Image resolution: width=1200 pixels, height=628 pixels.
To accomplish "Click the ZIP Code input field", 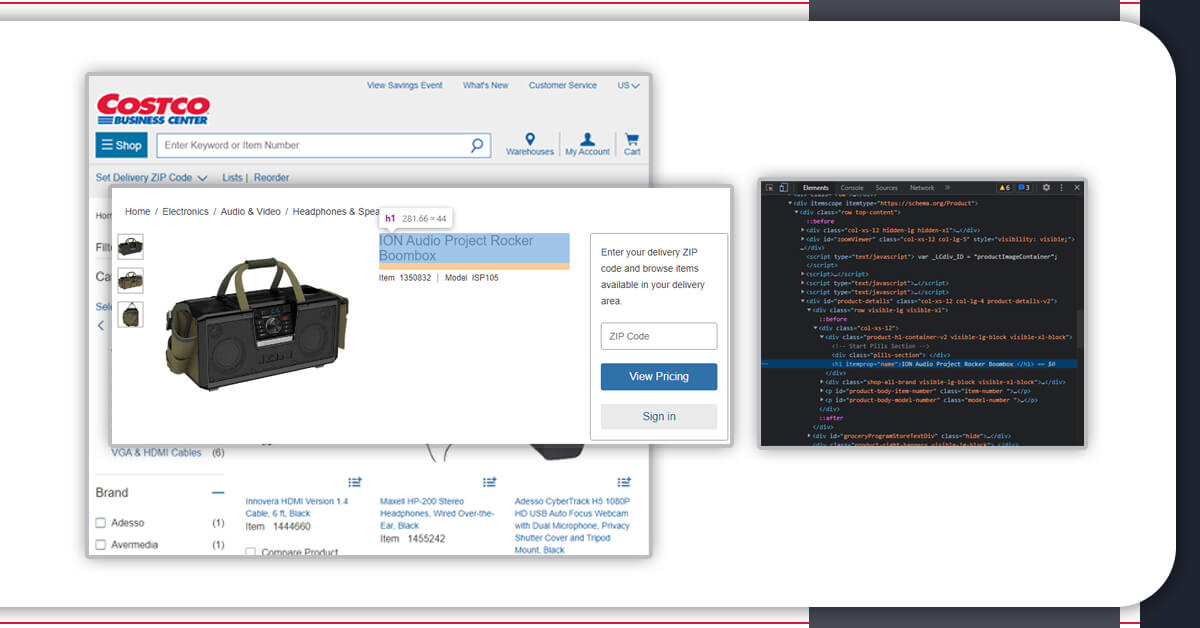I will coord(659,336).
